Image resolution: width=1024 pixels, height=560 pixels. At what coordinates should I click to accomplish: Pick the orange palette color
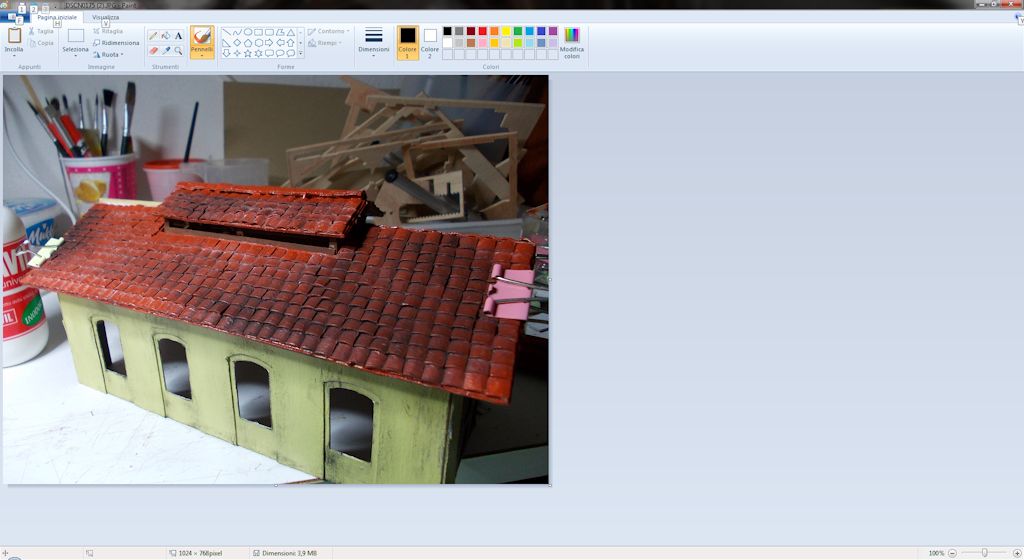coord(494,31)
